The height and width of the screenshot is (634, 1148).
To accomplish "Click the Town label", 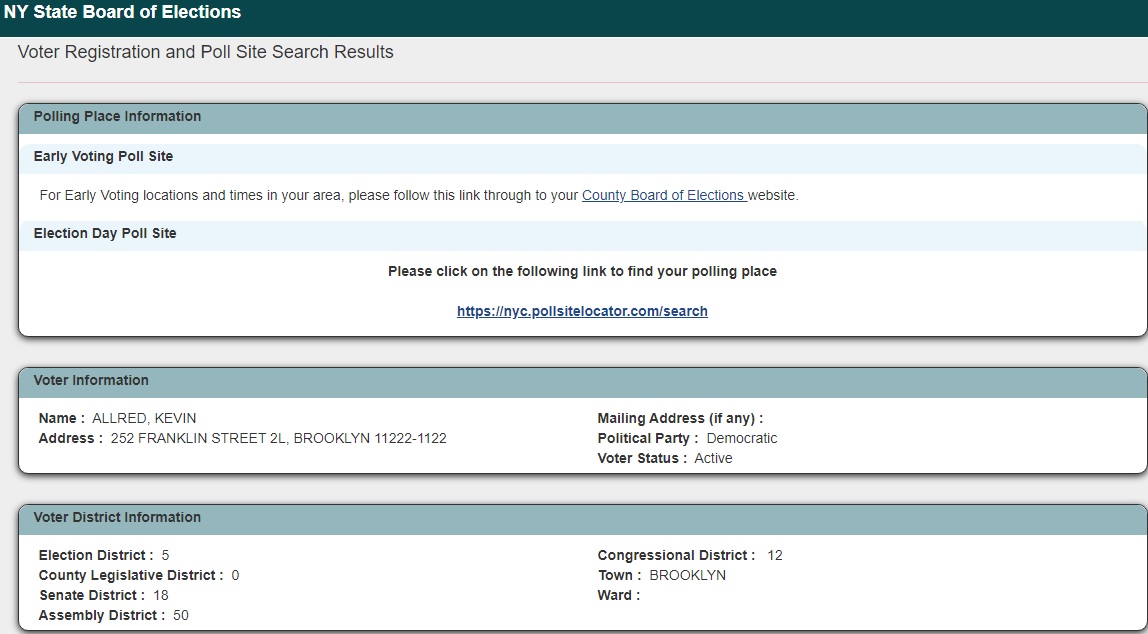I will tap(619, 575).
